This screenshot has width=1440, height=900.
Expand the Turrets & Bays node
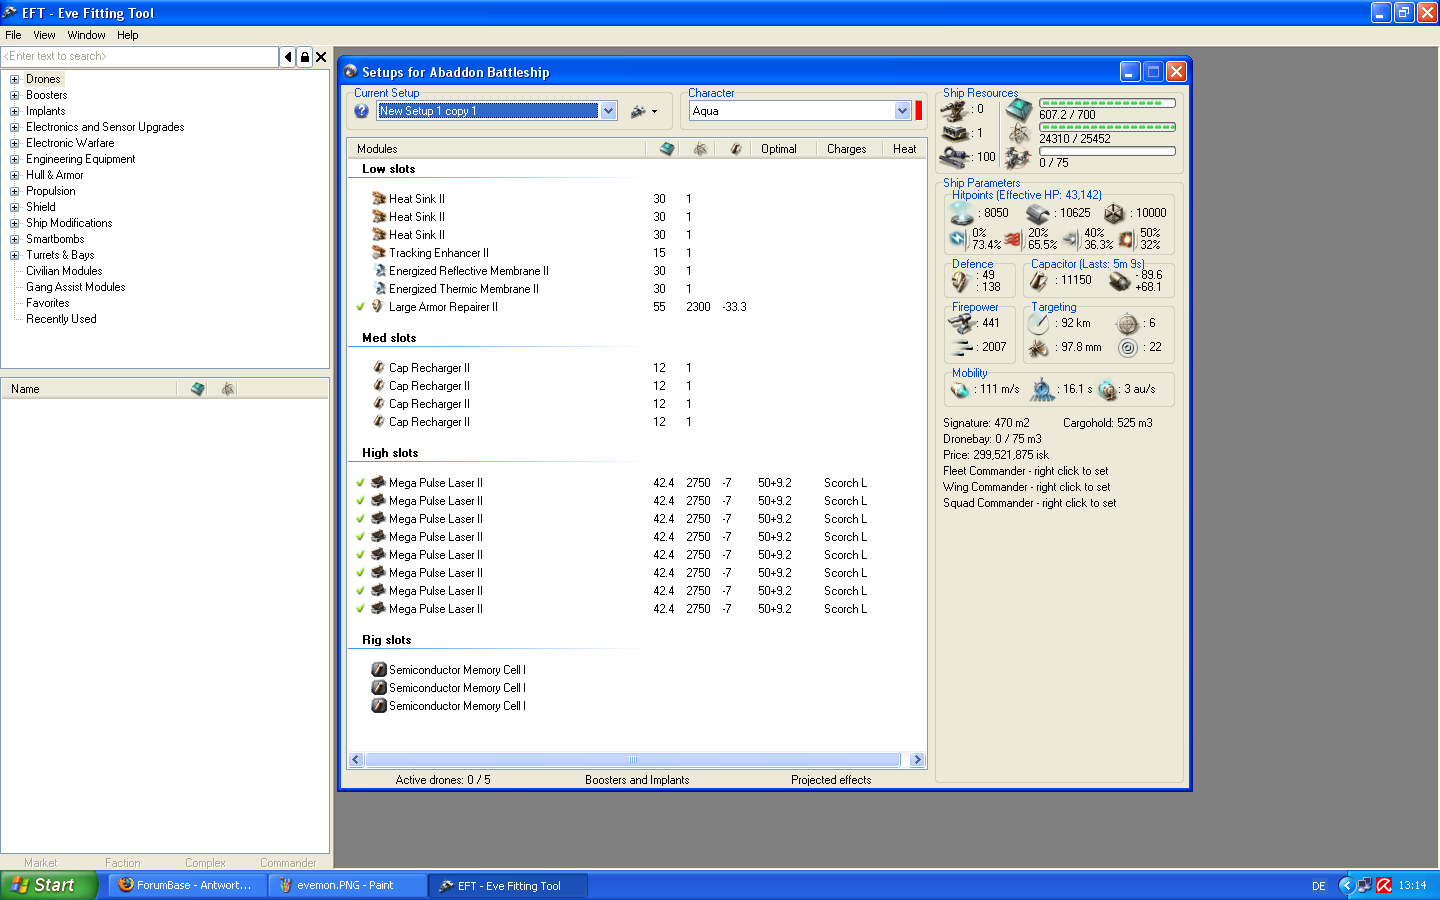point(14,255)
